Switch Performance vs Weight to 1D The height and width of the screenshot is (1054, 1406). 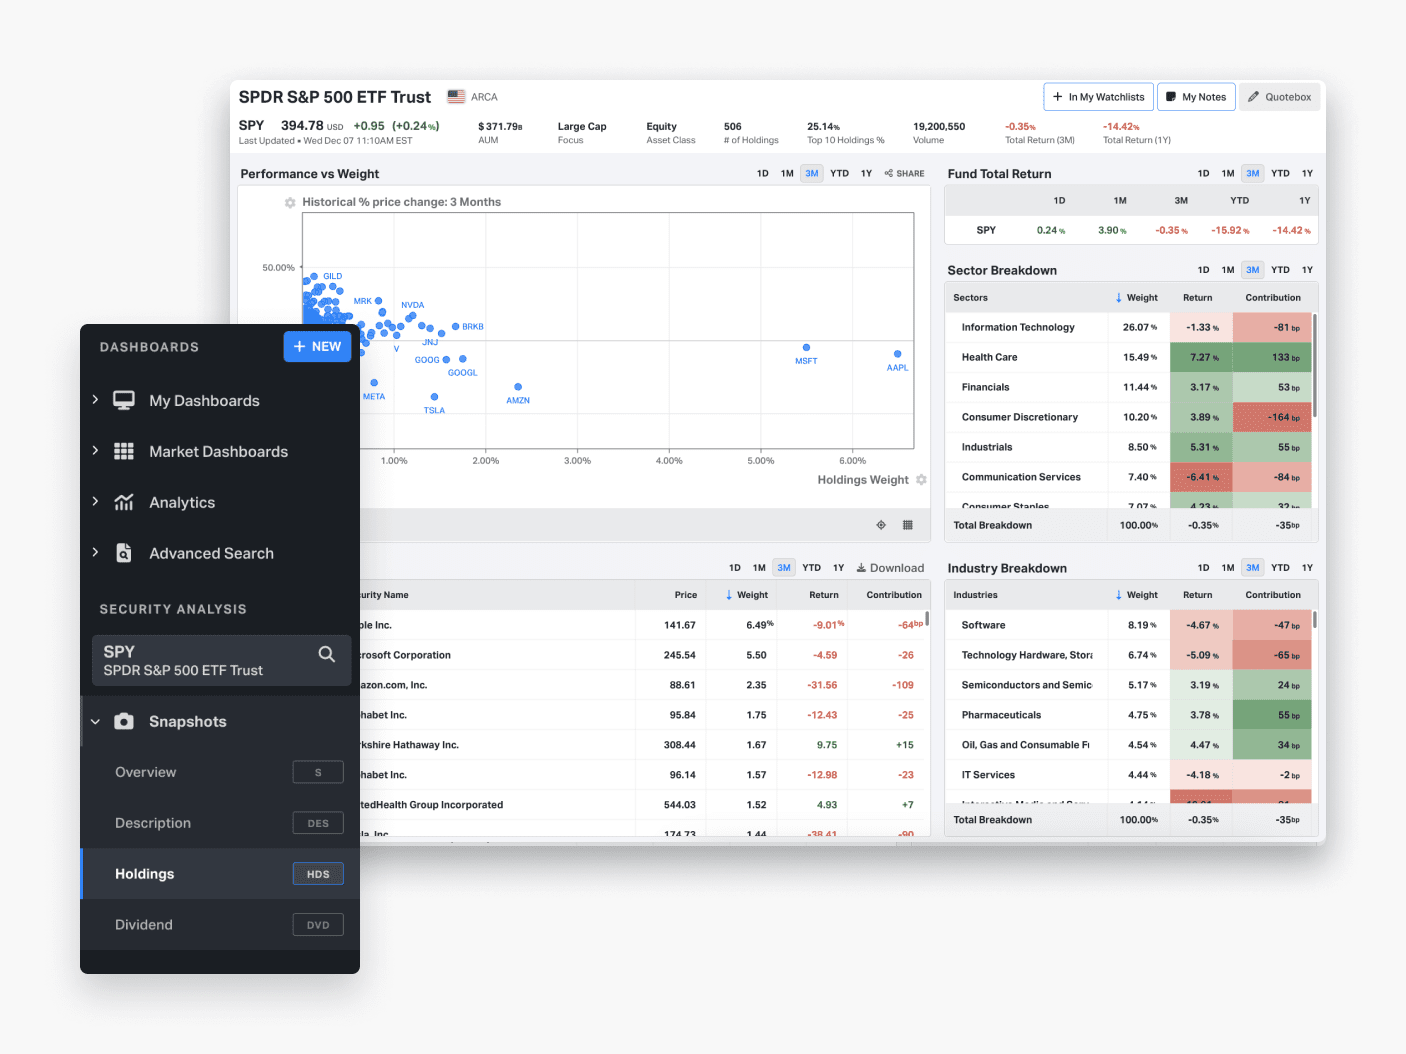pos(762,174)
